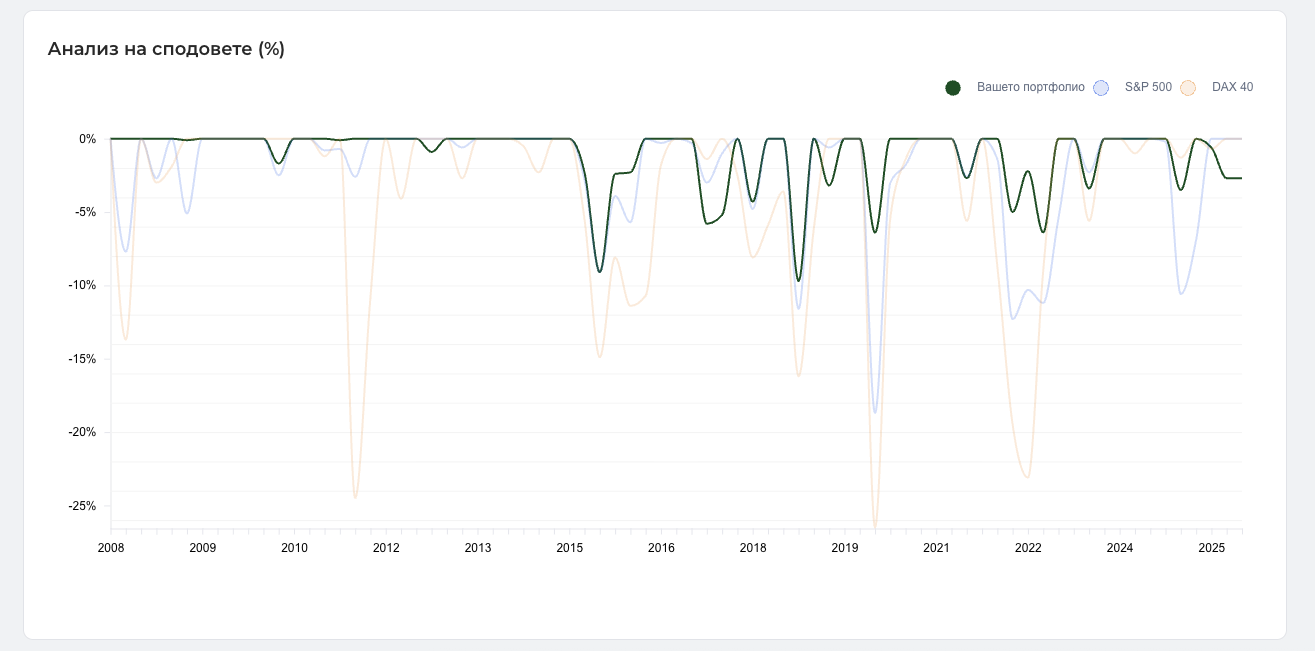
Task: Select the 2025 year label on the axis
Action: [1212, 548]
